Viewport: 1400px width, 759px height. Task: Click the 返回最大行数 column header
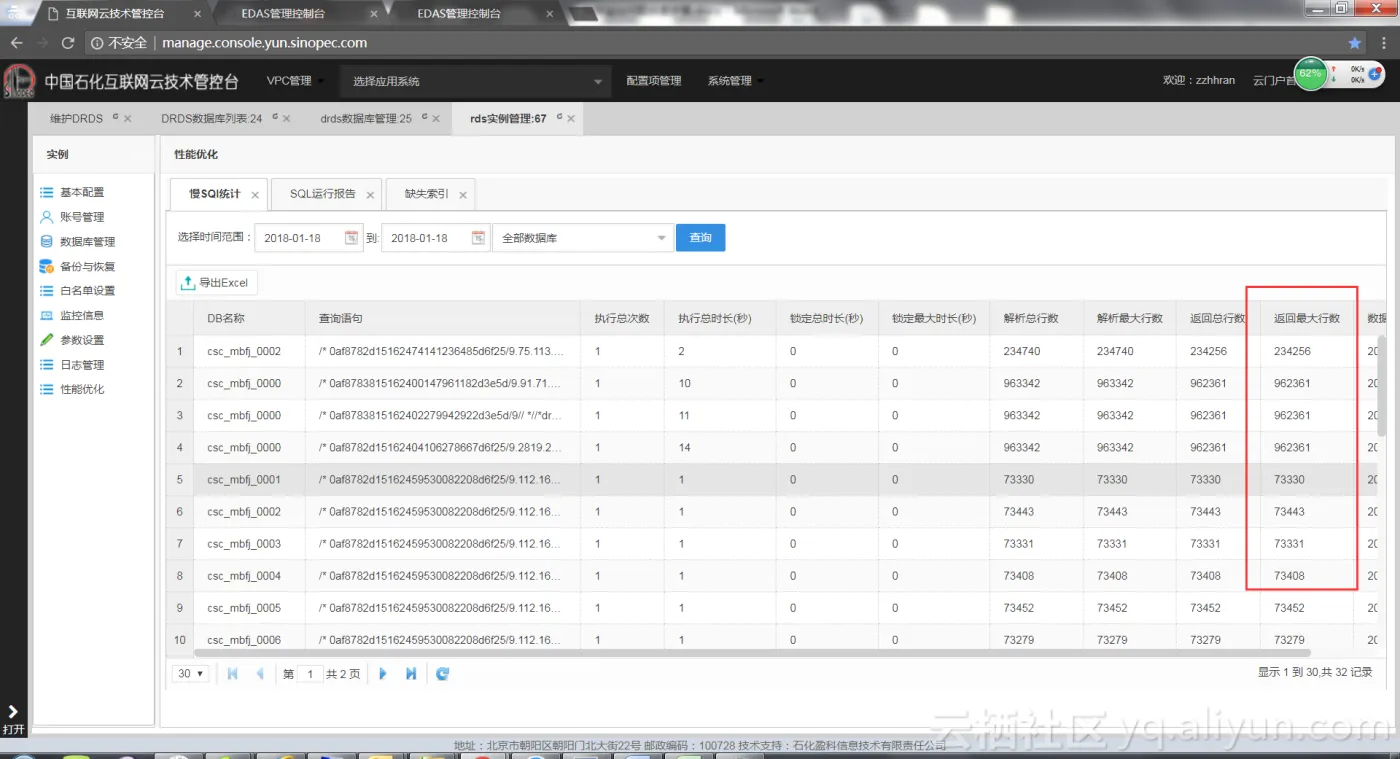(1307, 318)
